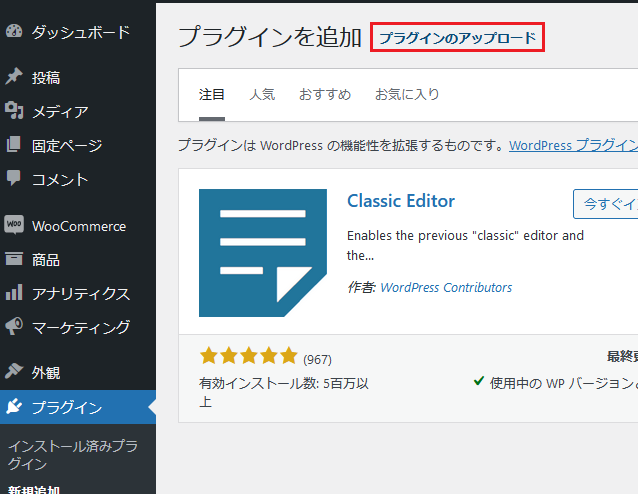
Task: Click the bar chart icon beside アナリティクス
Action: tap(14, 293)
